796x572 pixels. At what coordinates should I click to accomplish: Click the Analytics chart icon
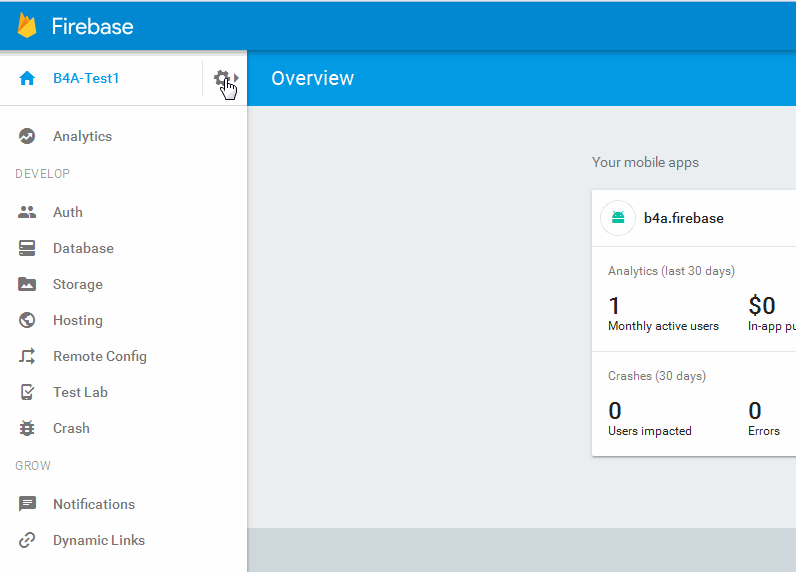point(27,136)
